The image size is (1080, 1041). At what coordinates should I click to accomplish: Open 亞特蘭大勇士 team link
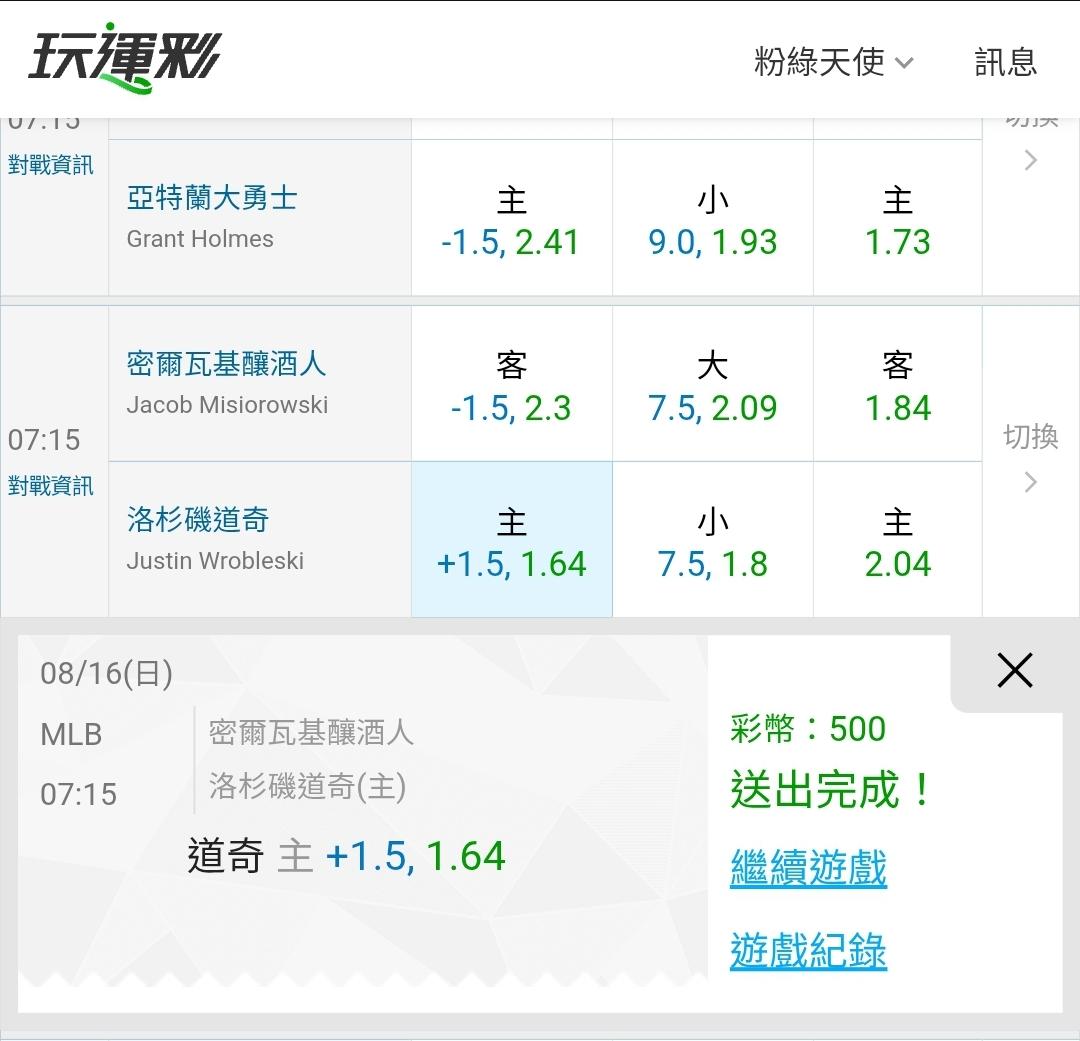[x=212, y=198]
